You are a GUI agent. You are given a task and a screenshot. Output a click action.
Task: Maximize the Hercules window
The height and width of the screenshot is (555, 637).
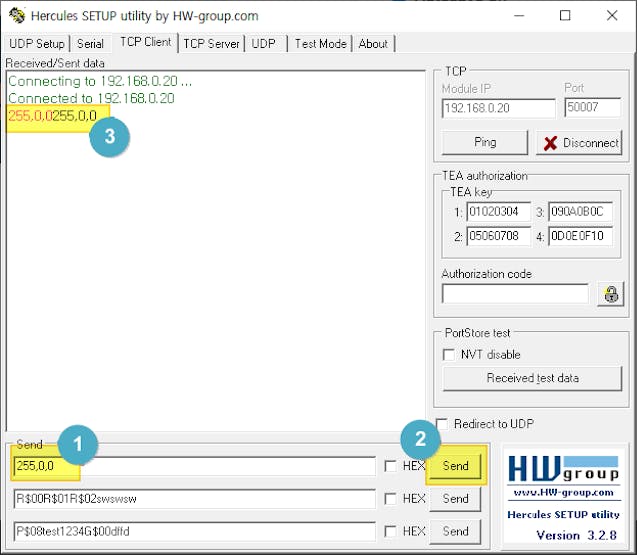(x=565, y=16)
